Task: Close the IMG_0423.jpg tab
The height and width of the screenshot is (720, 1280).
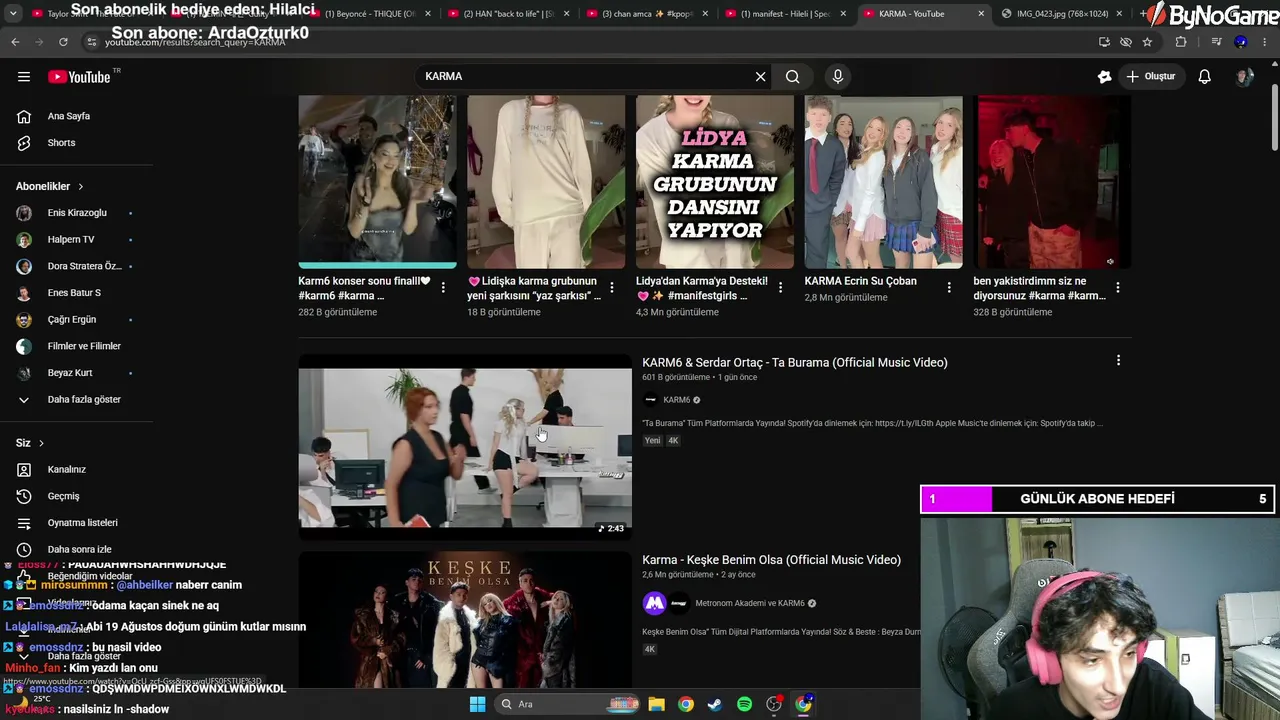Action: pos(1118,14)
